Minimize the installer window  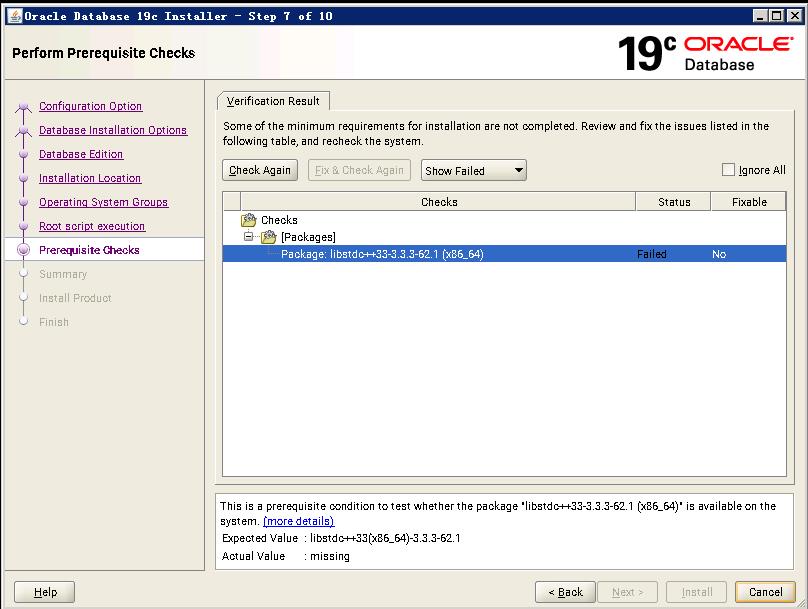(x=760, y=16)
